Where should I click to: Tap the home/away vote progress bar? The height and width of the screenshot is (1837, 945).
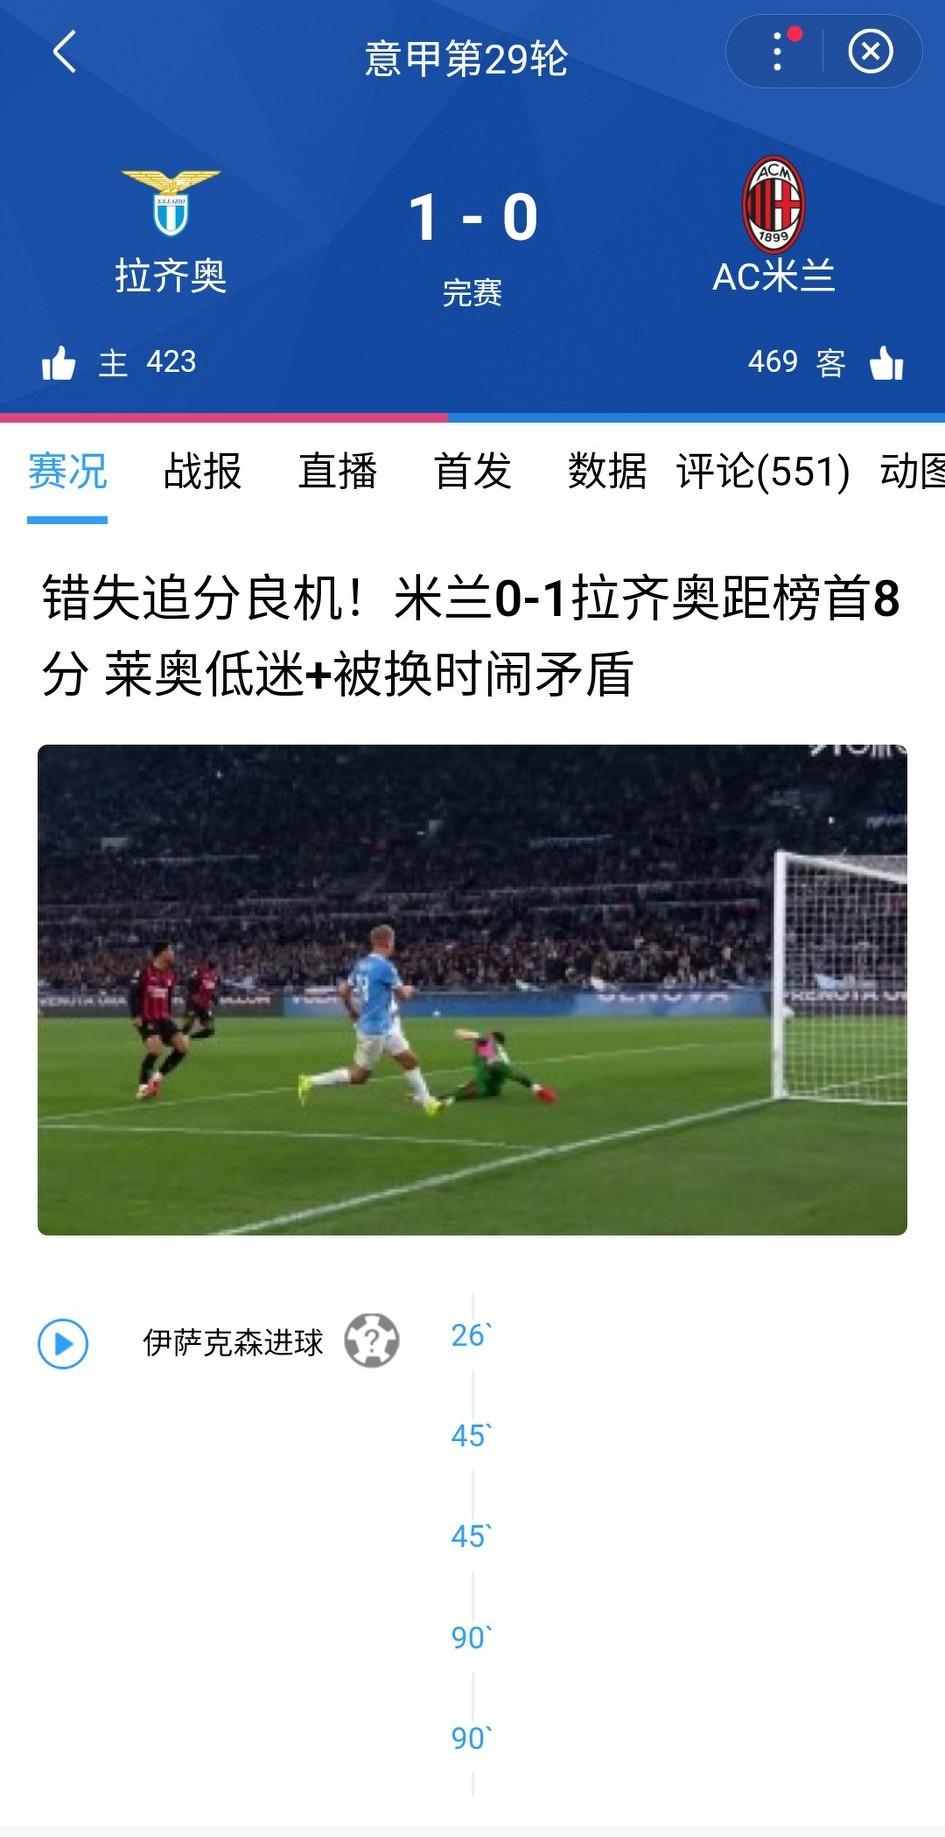pyautogui.click(x=472, y=417)
